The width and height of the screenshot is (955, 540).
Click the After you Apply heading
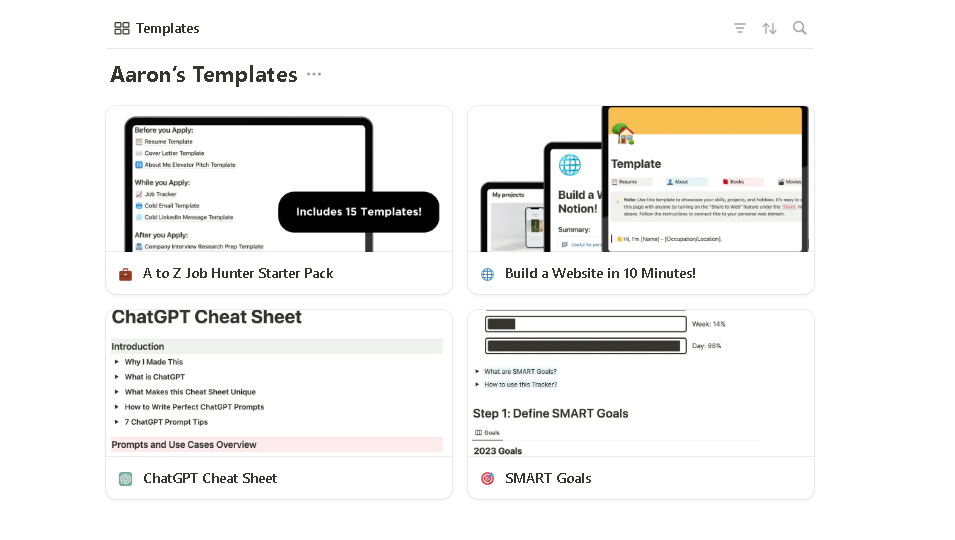(161, 235)
